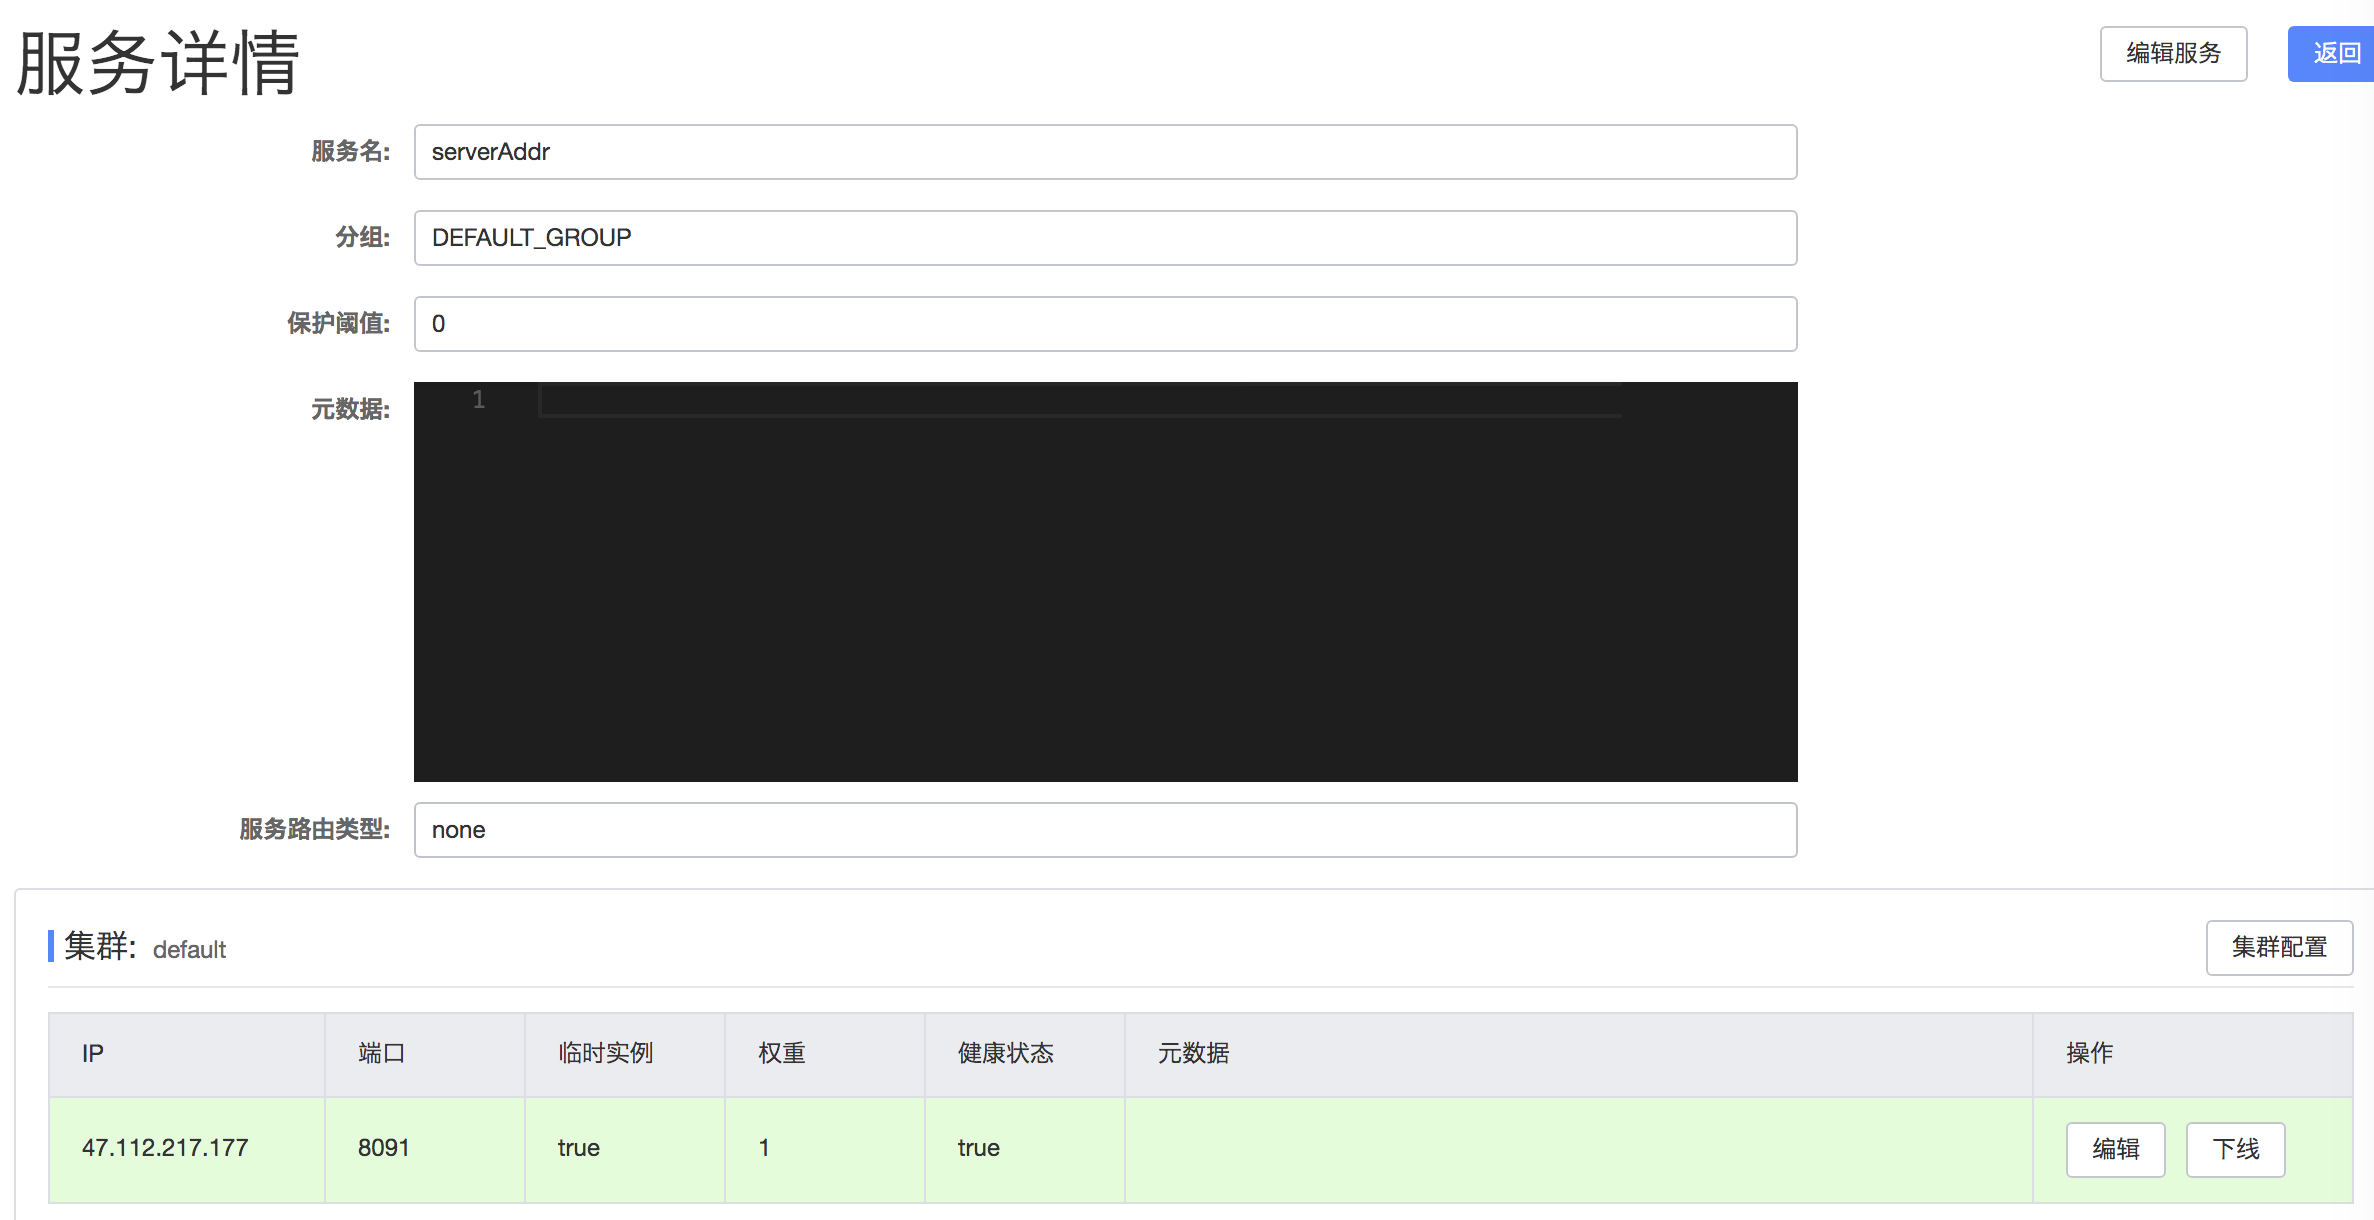Click the 操作 column header
Screen dimensions: 2374x1220
point(2089,1053)
